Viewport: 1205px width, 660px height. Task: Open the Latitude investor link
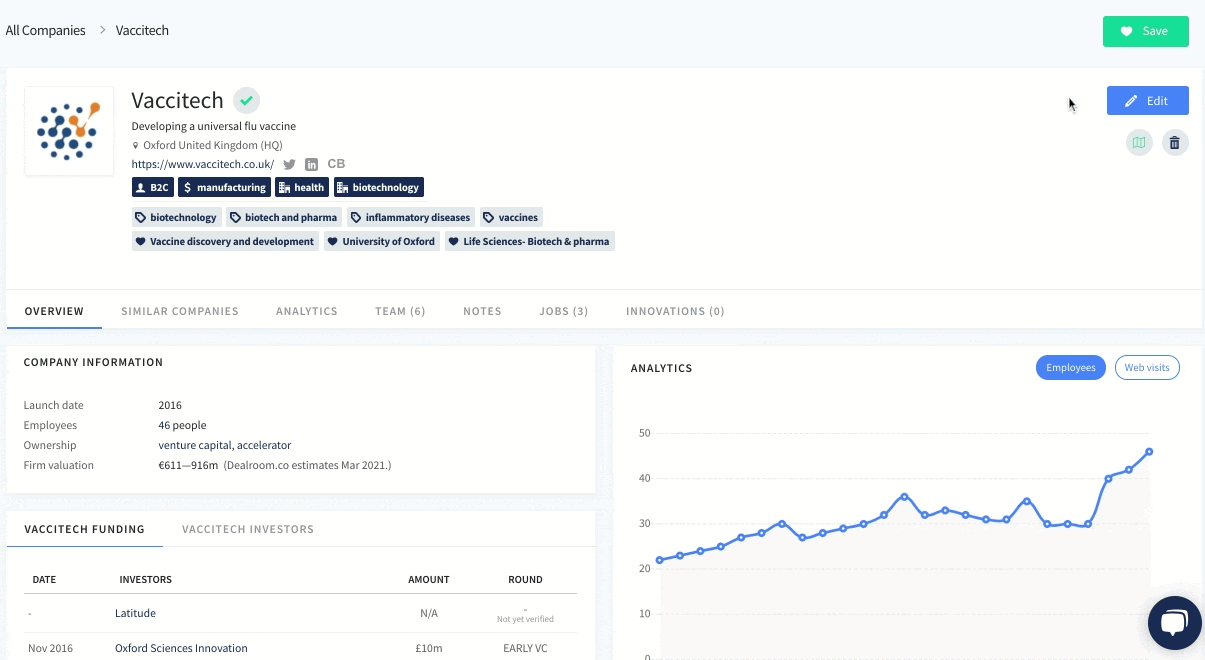(x=135, y=613)
